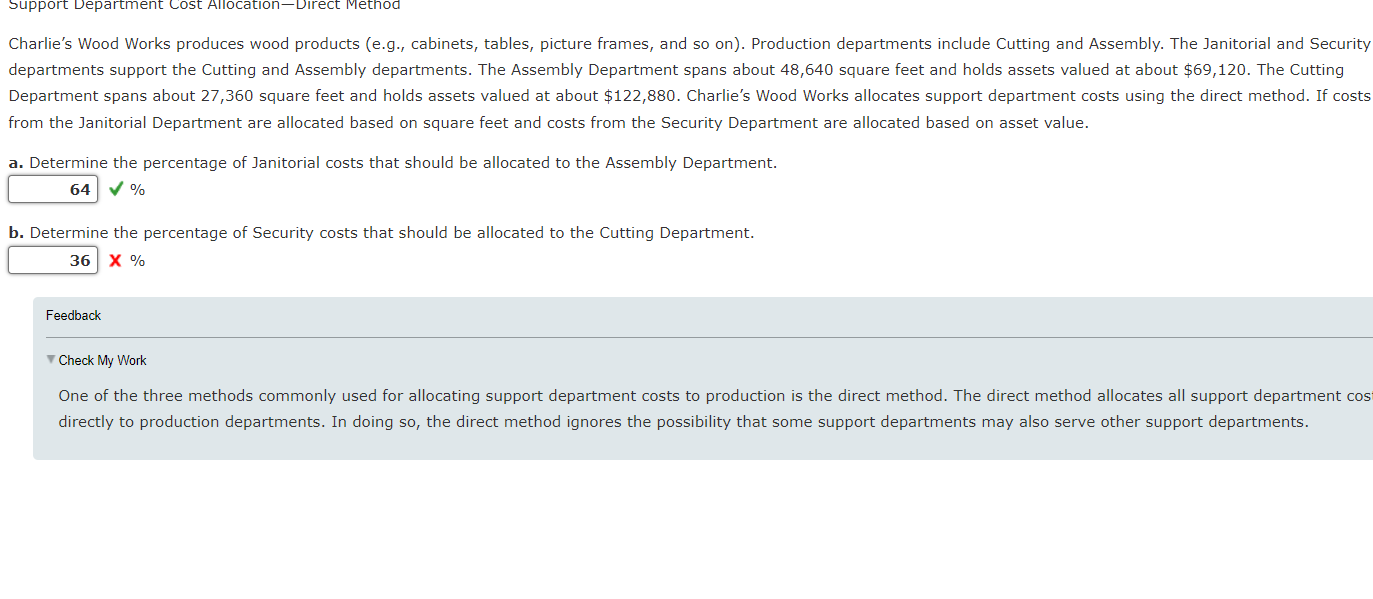Click the percent sign after the 64 answer
The width and height of the screenshot is (1373, 599).
[137, 188]
